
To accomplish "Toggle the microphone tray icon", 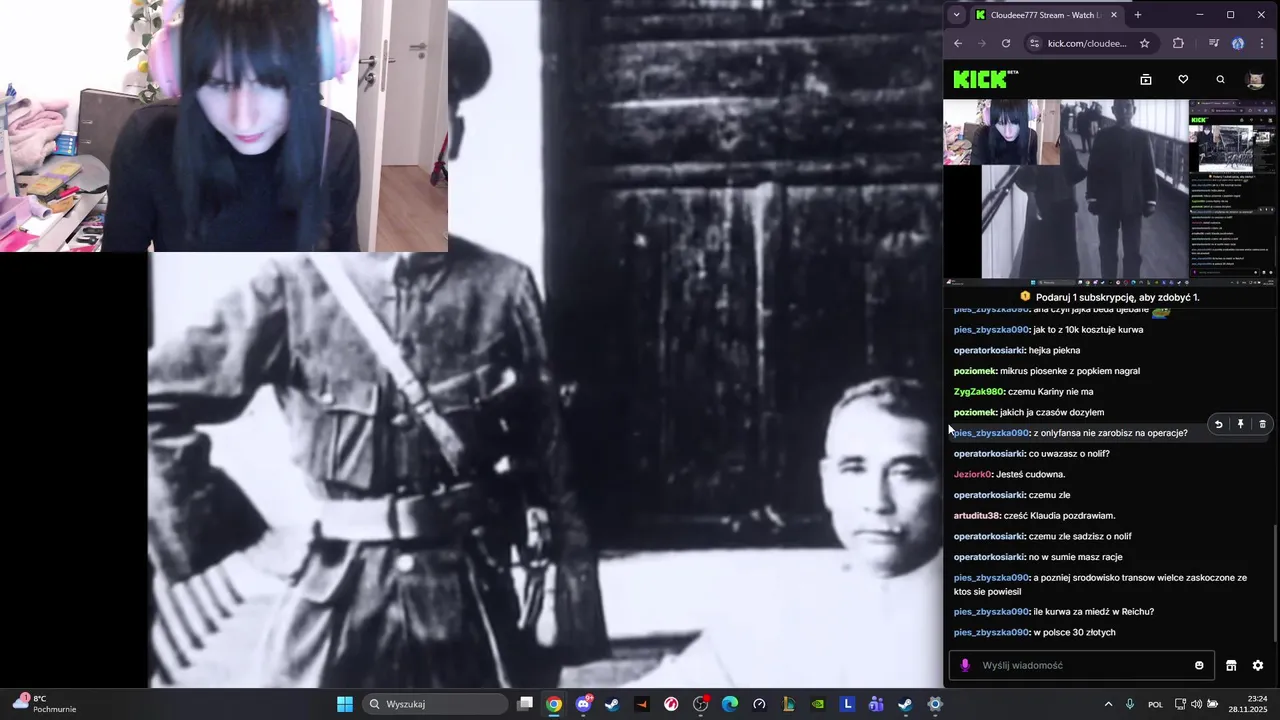I will tap(1130, 704).
